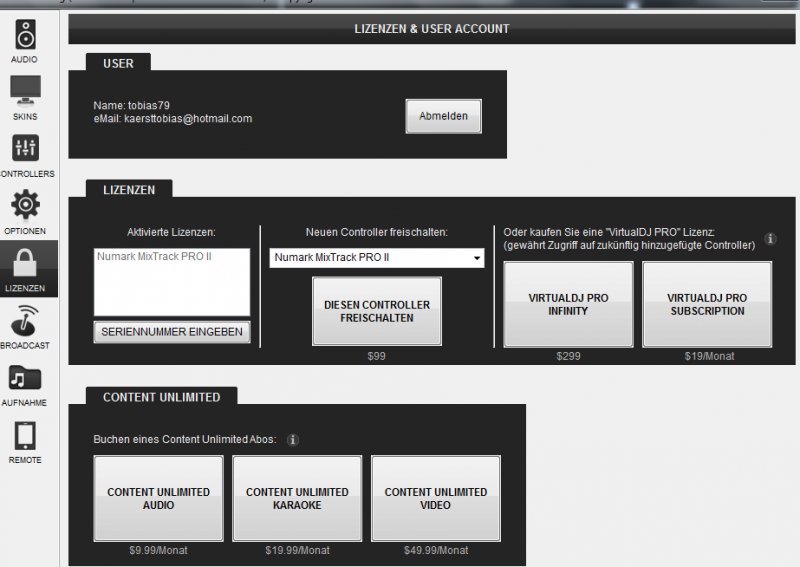Click the $299 price label

[568, 356]
